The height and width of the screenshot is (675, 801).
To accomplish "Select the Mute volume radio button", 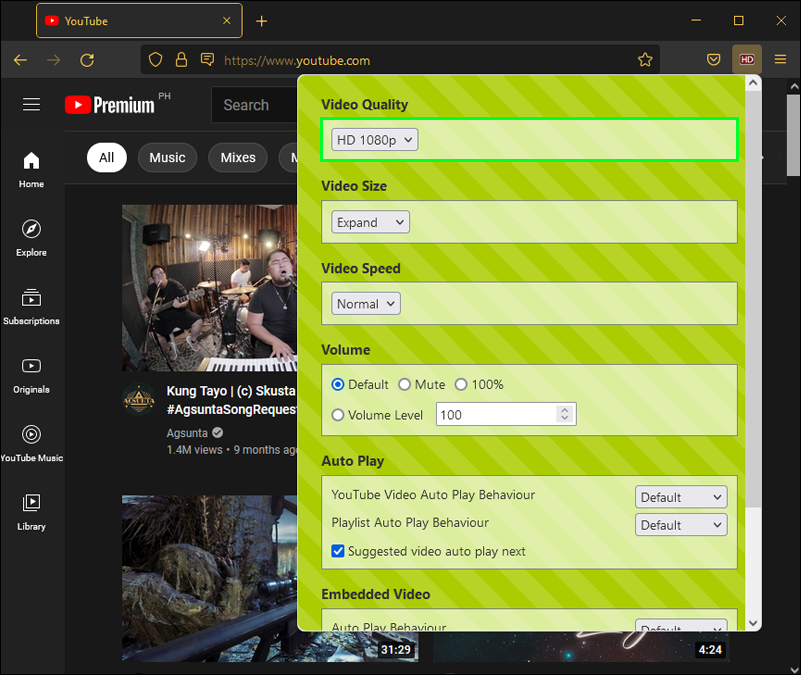I will (x=405, y=384).
